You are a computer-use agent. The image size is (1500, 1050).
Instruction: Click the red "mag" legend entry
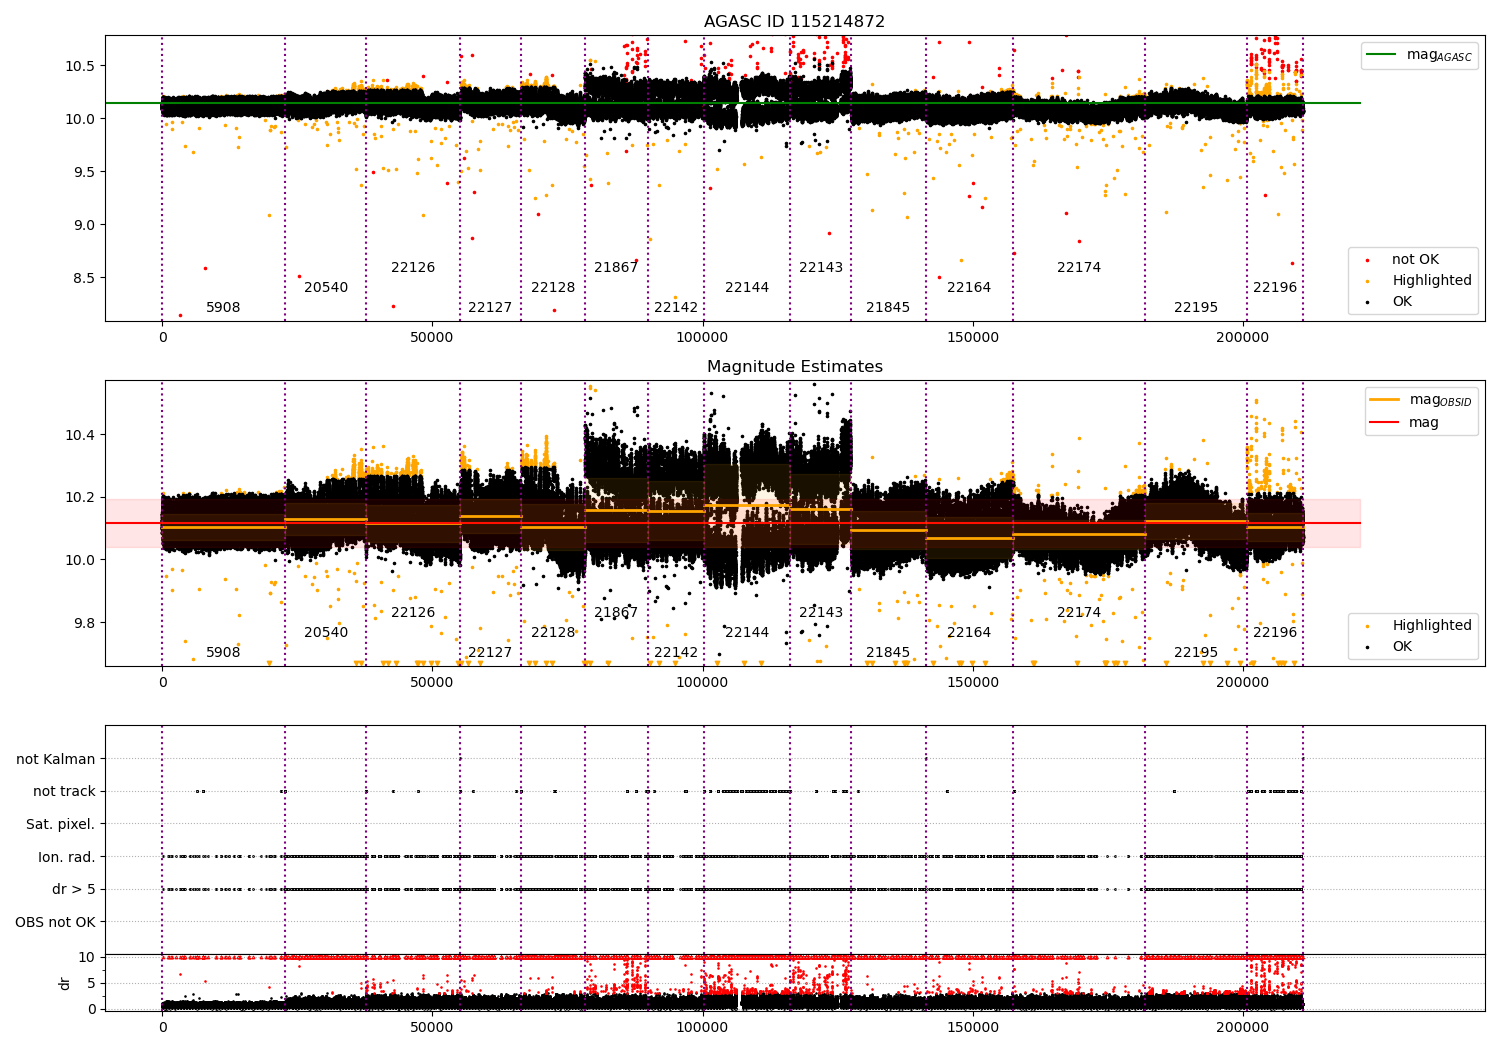[x=1404, y=423]
